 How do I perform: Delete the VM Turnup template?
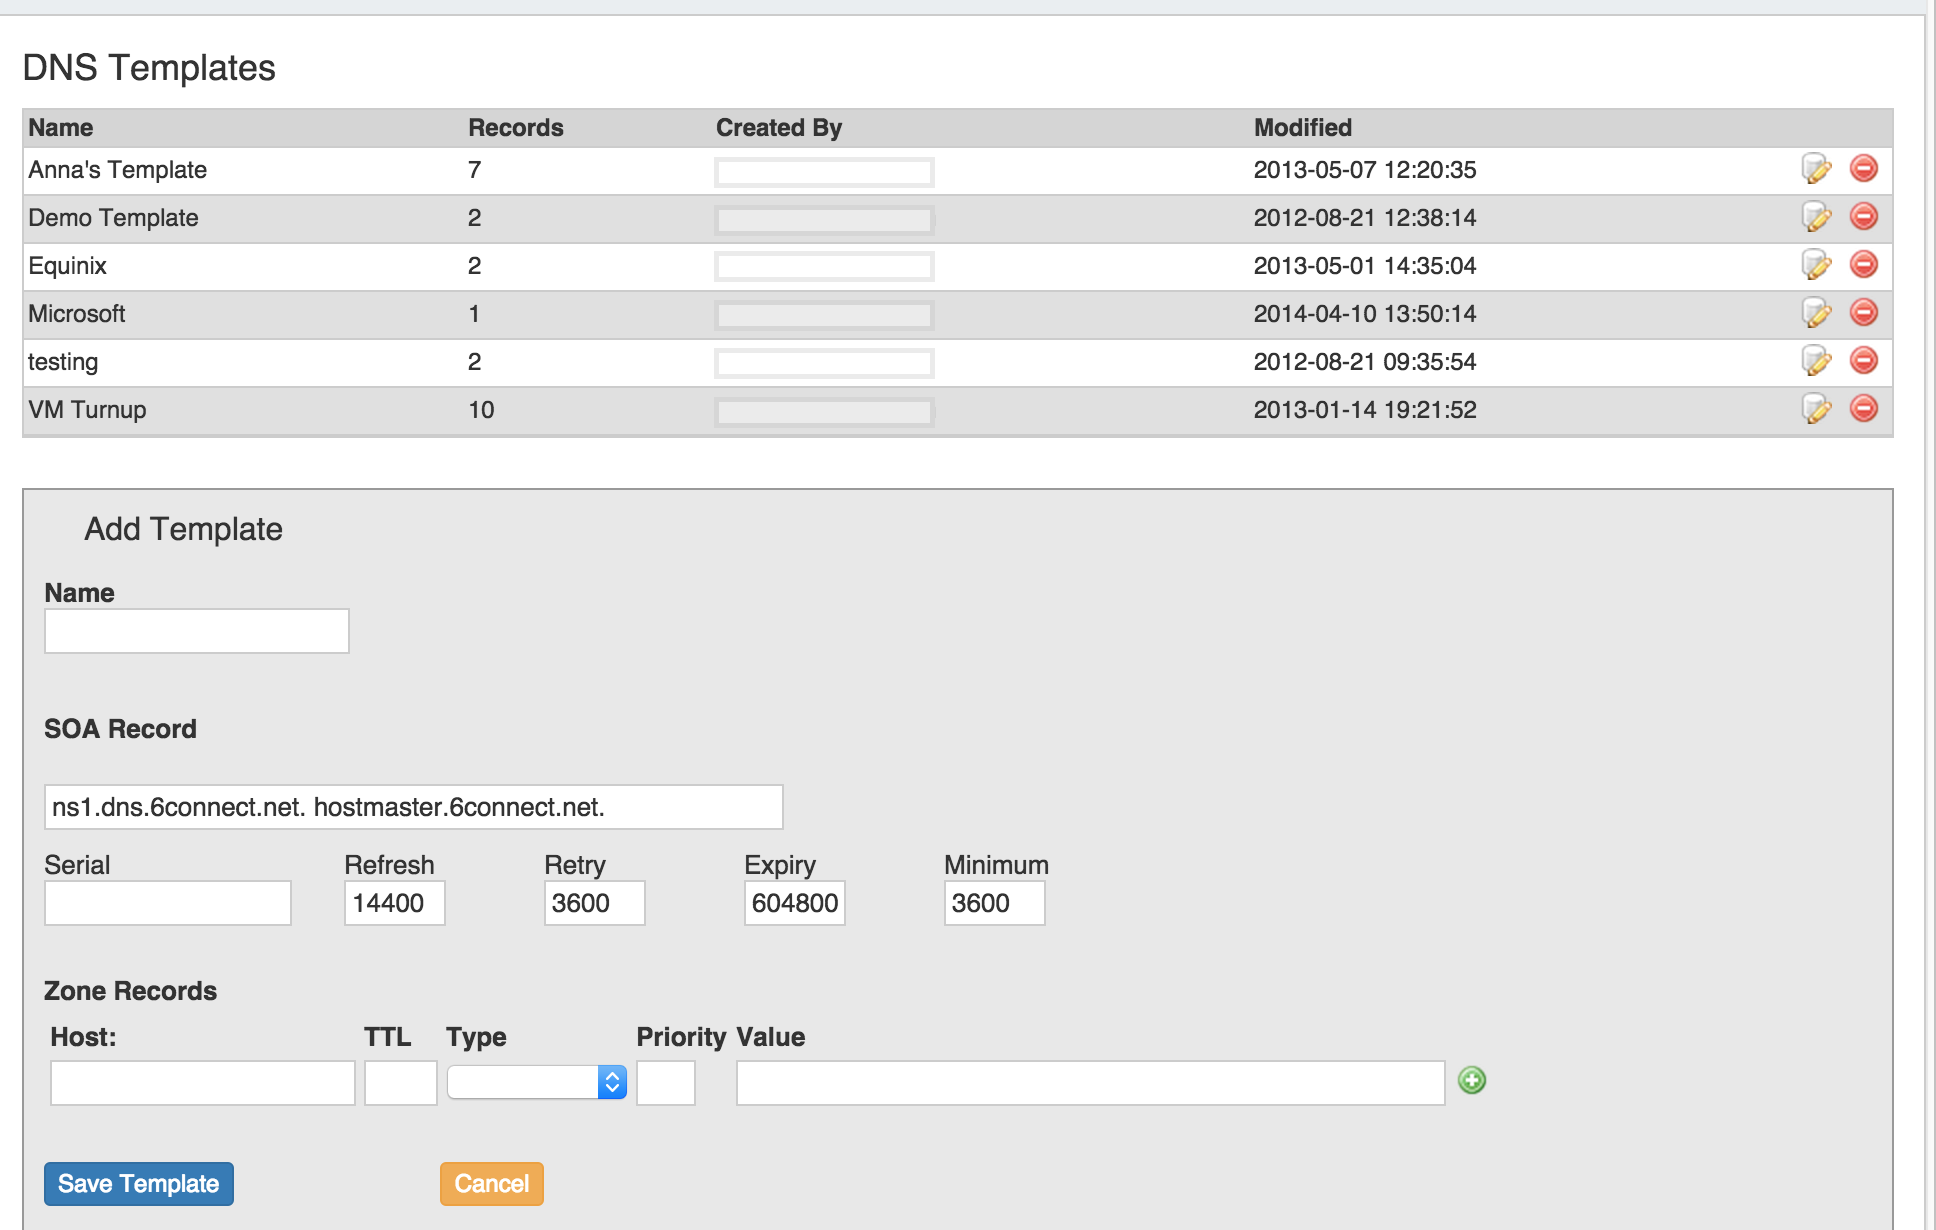[1863, 408]
